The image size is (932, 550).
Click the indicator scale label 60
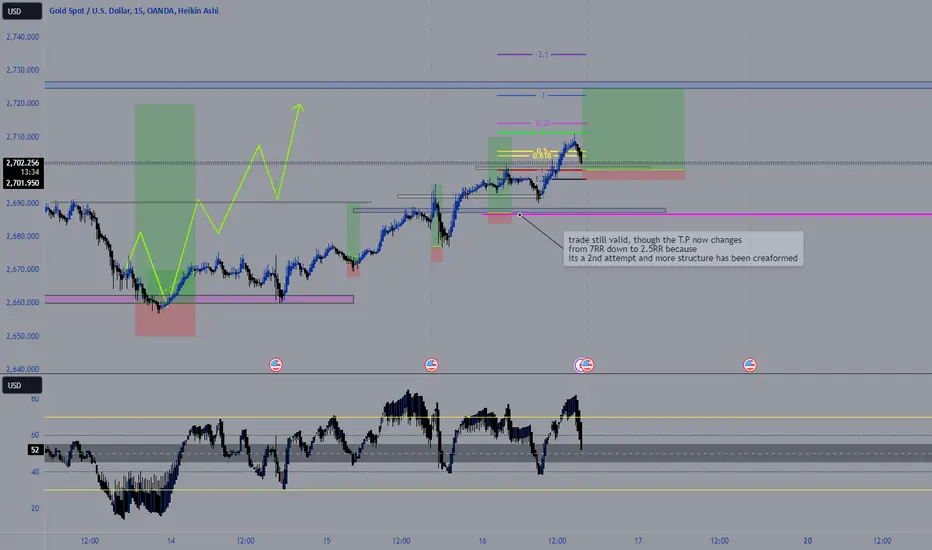click(x=35, y=435)
